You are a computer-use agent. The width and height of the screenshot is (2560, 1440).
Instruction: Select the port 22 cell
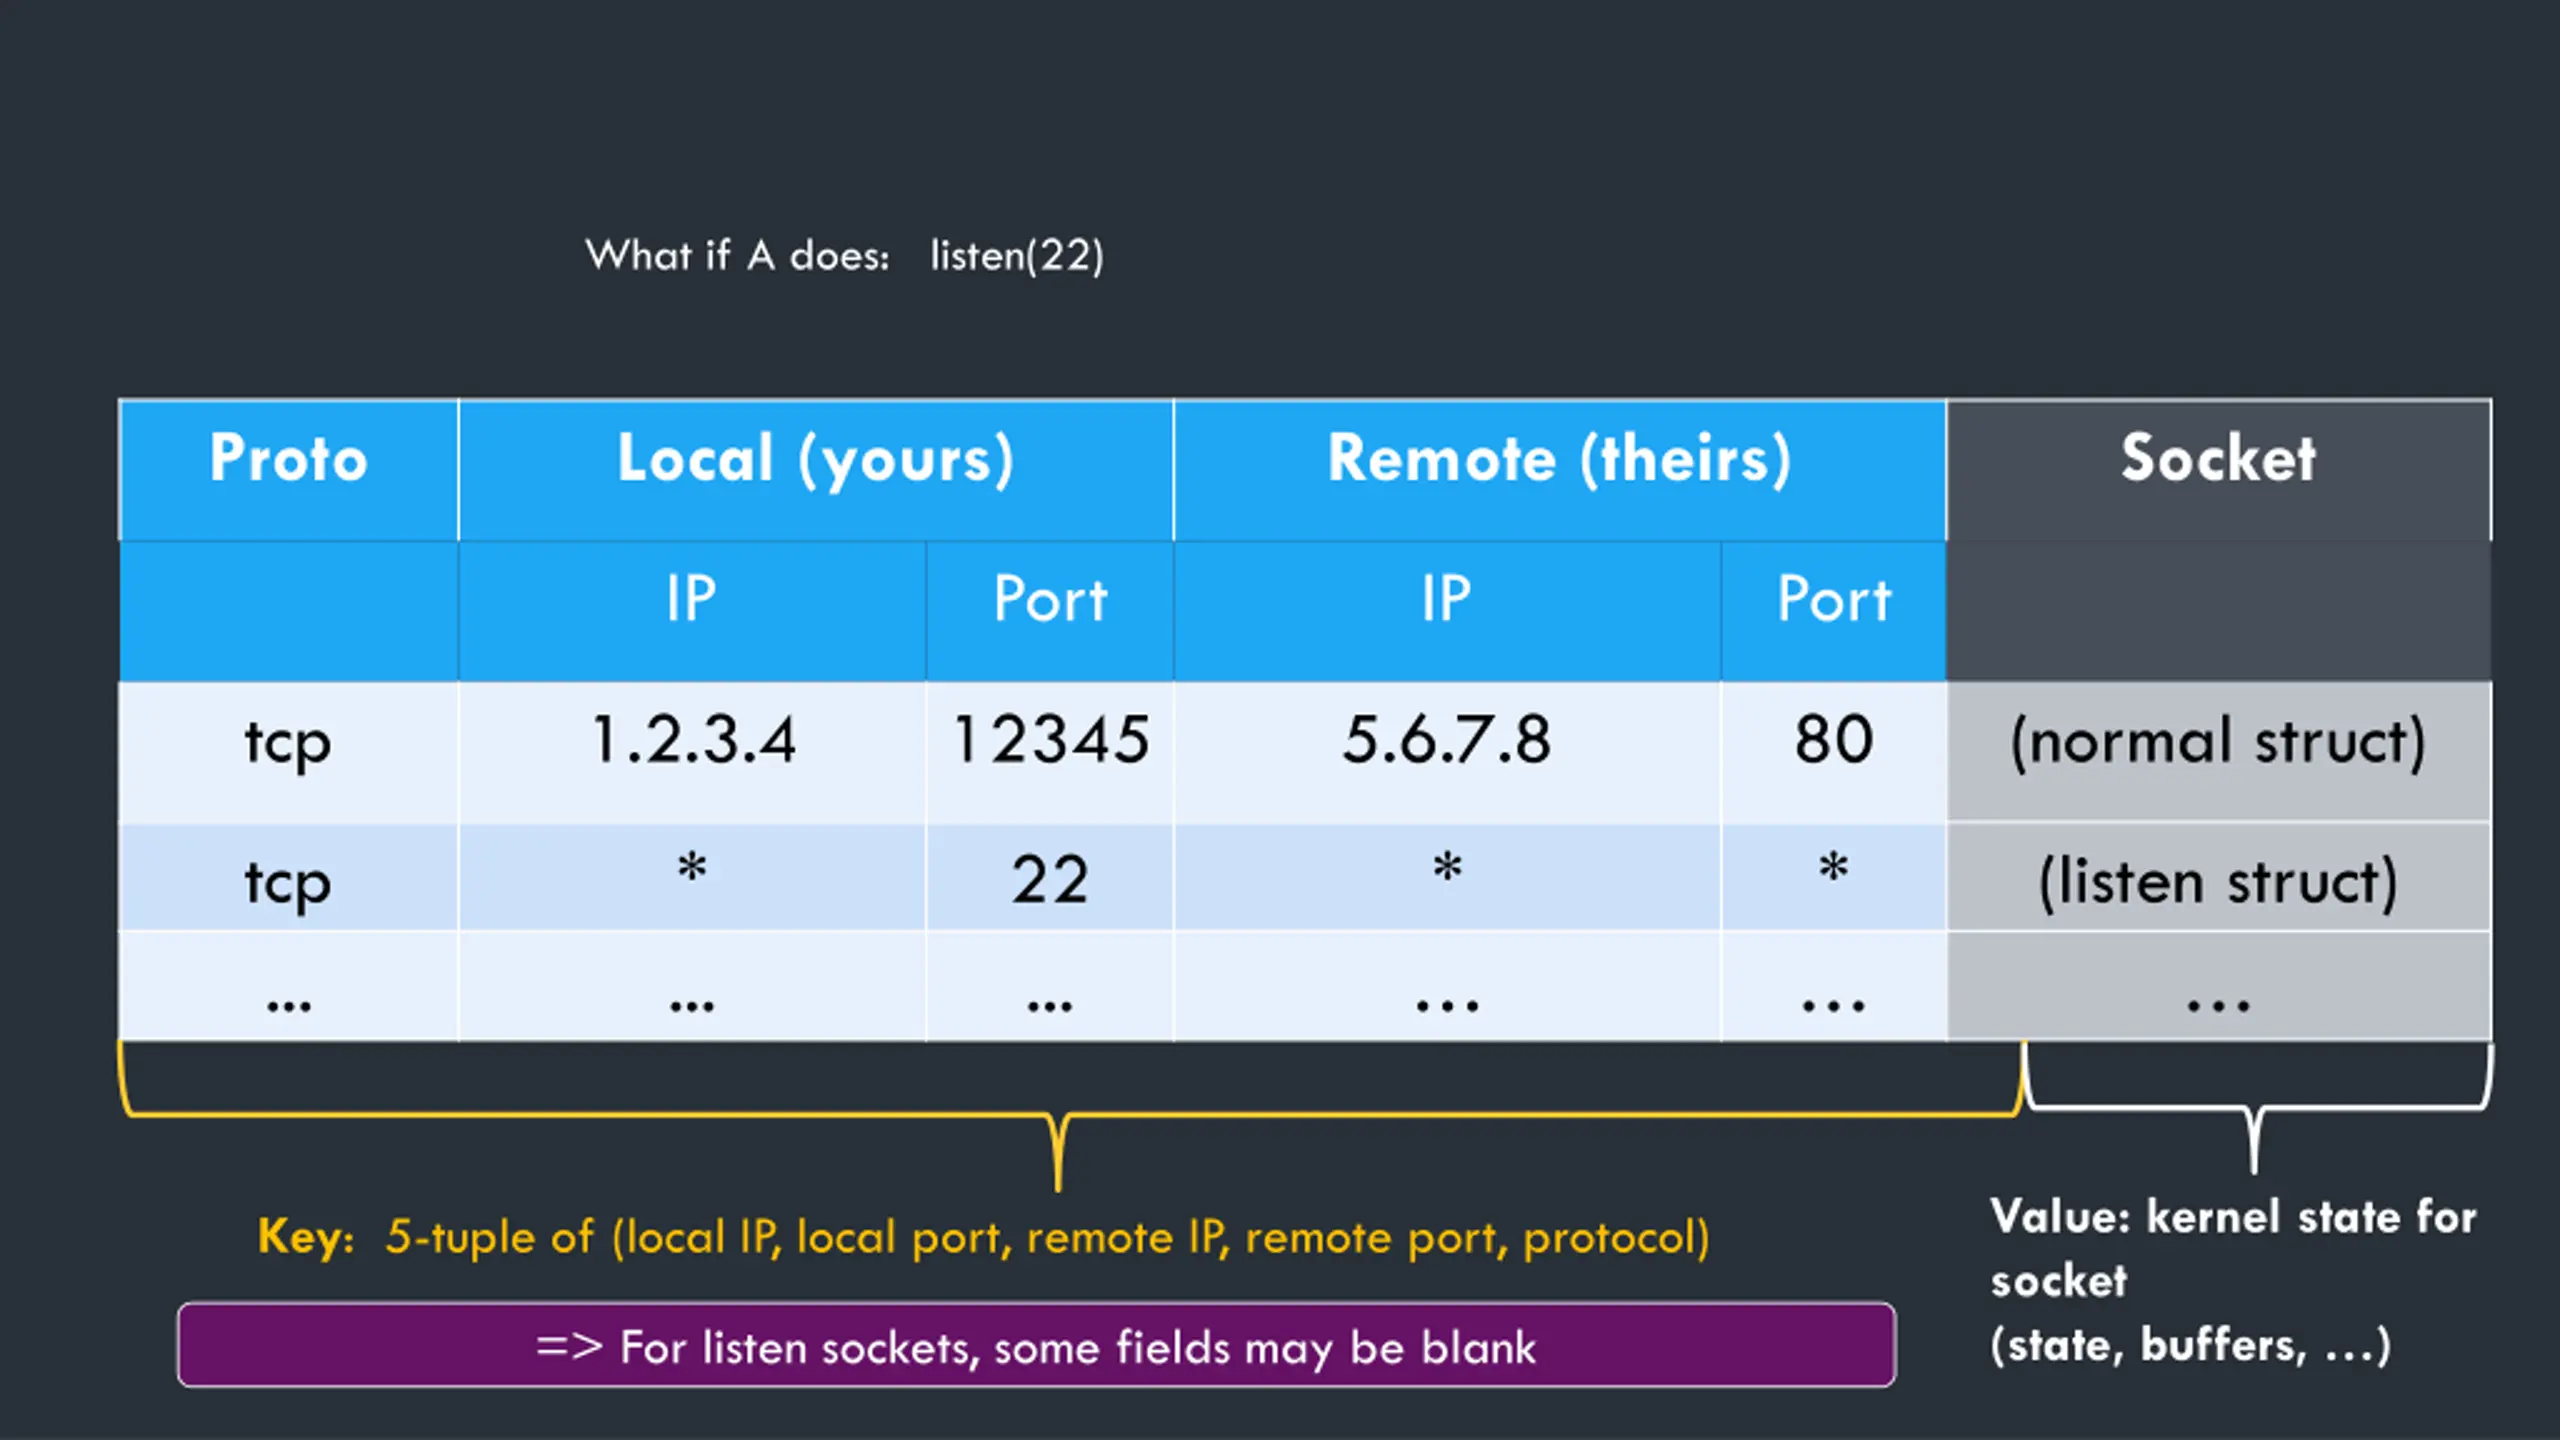coord(1050,877)
